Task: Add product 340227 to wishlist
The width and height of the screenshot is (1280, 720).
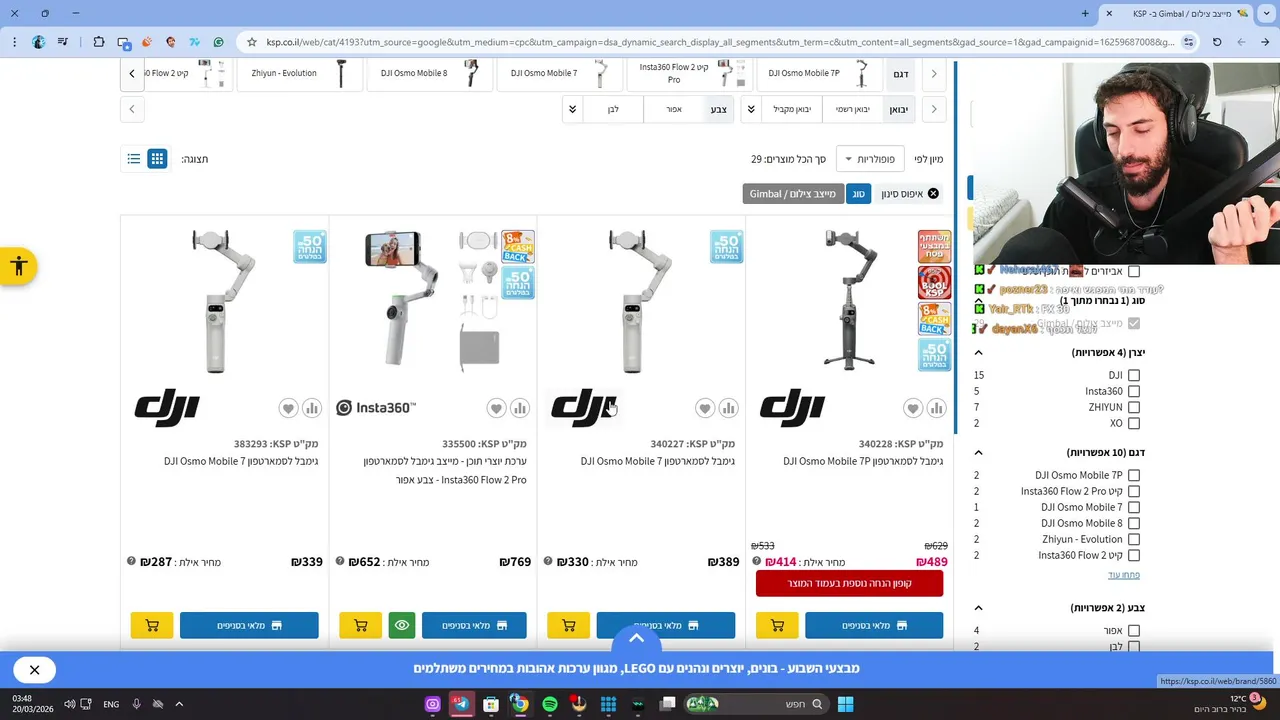Action: pyautogui.click(x=705, y=408)
